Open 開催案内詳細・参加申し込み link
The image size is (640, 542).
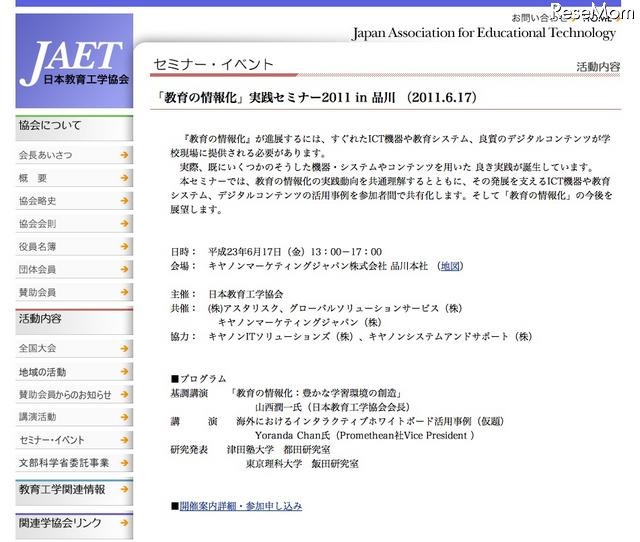[x=241, y=507]
